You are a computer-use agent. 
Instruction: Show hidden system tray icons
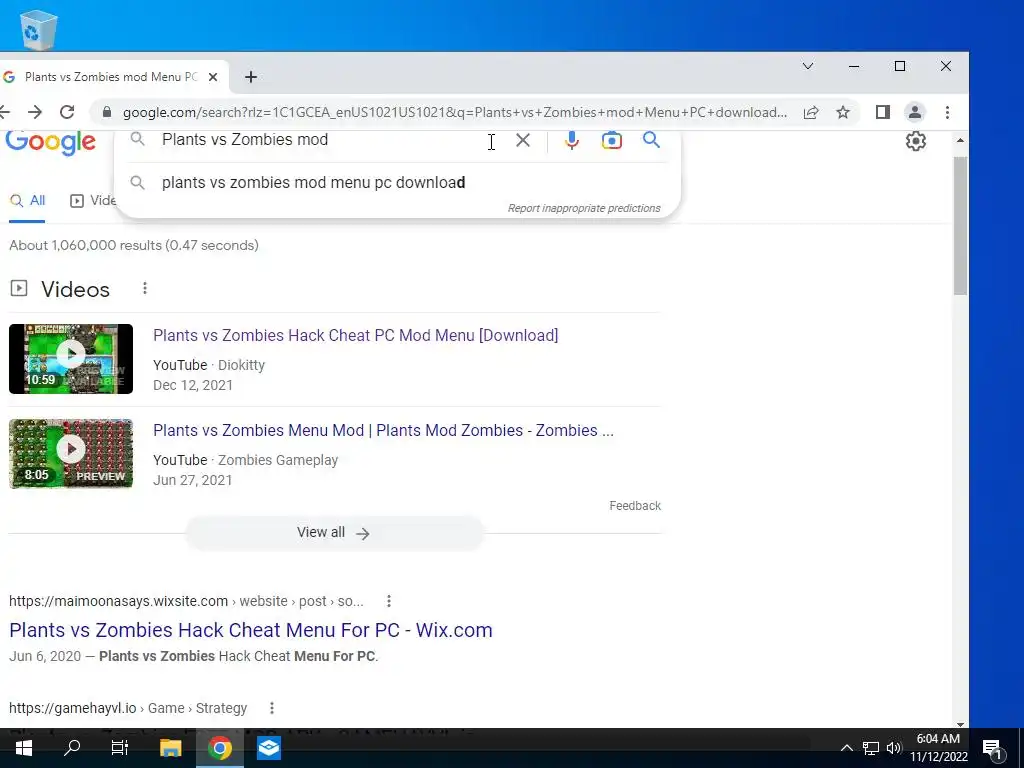(x=846, y=748)
